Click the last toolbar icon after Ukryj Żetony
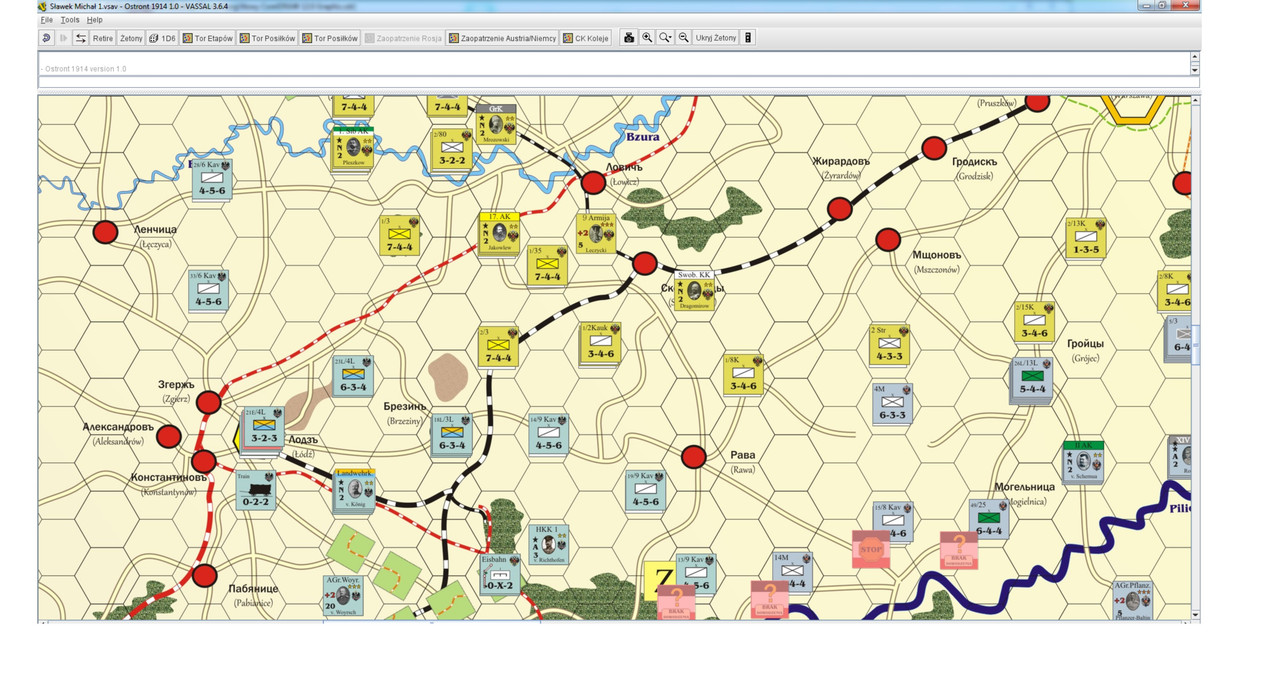The width and height of the screenshot is (1280, 693). pos(748,38)
